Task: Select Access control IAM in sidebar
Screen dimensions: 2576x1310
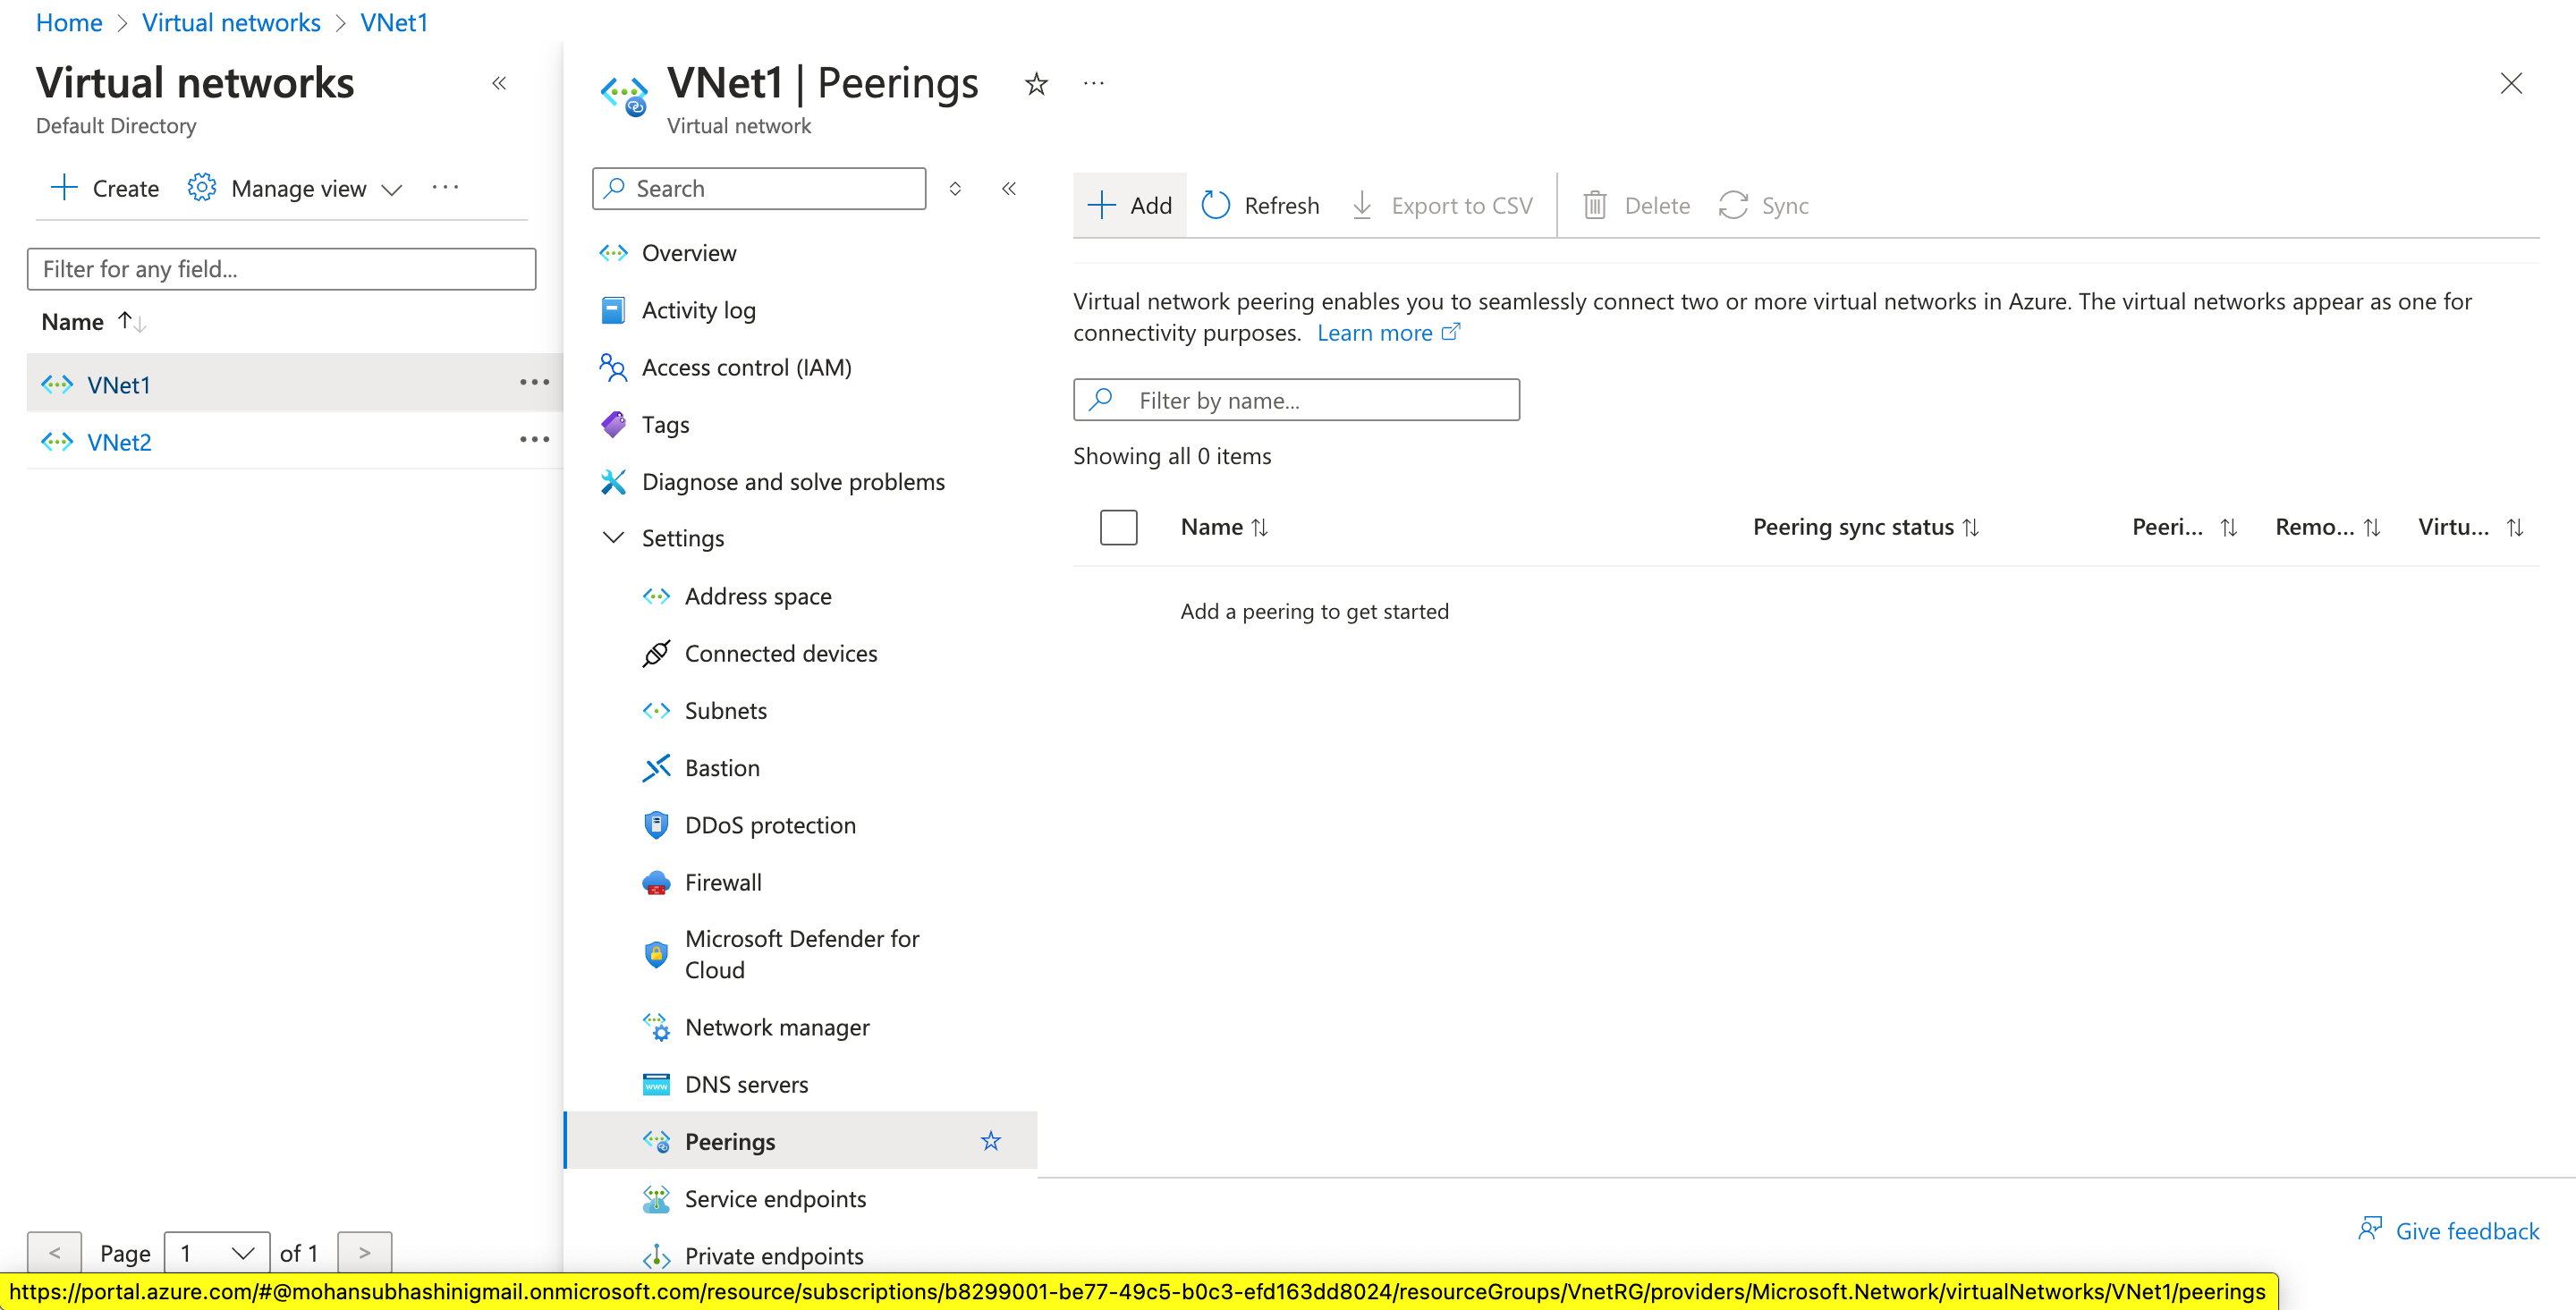Action: pos(747,367)
